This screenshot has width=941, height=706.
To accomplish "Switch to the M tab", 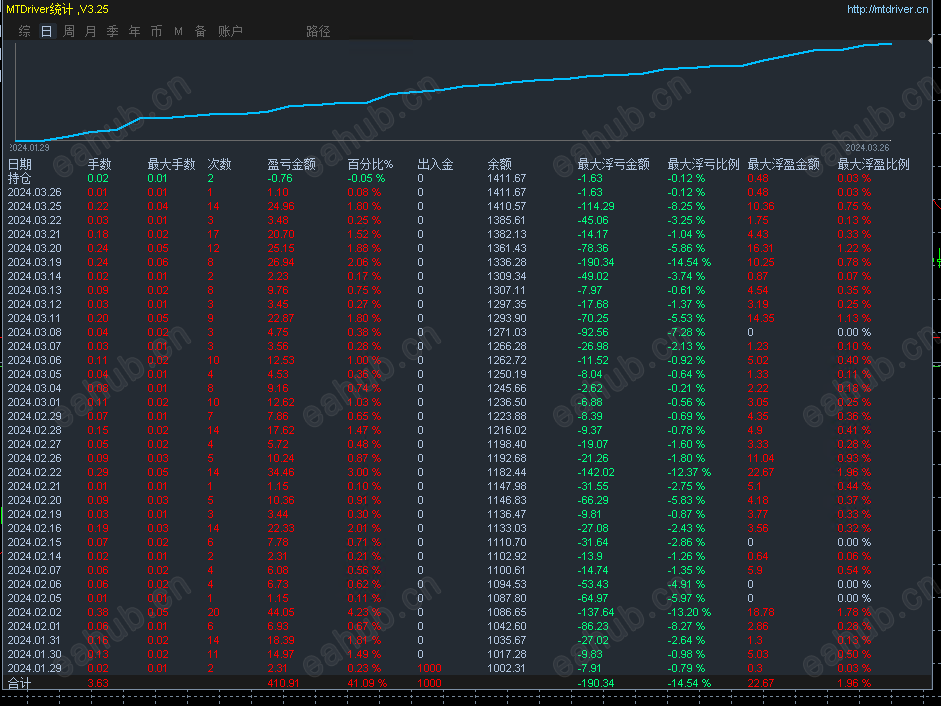I will point(178,31).
